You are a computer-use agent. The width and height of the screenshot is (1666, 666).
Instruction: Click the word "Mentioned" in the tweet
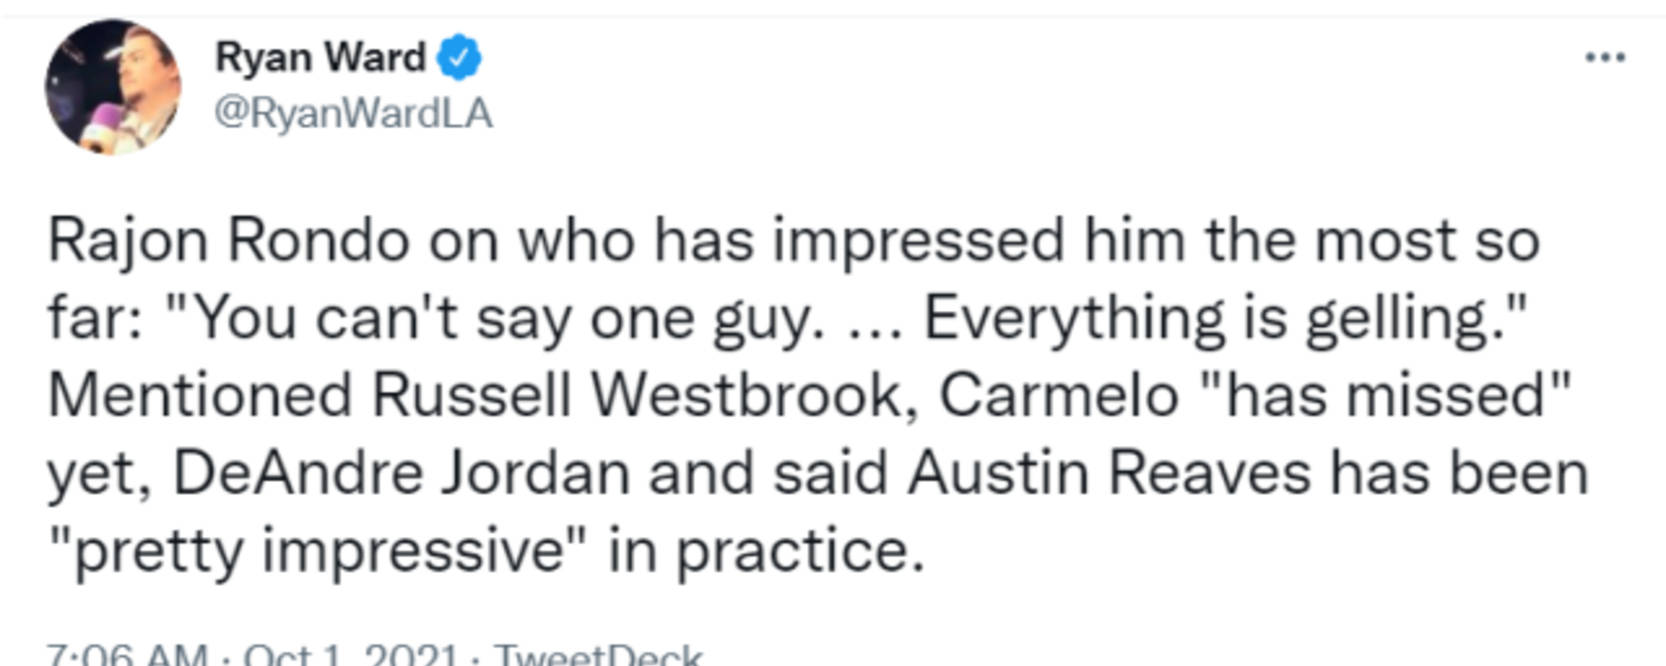point(200,395)
